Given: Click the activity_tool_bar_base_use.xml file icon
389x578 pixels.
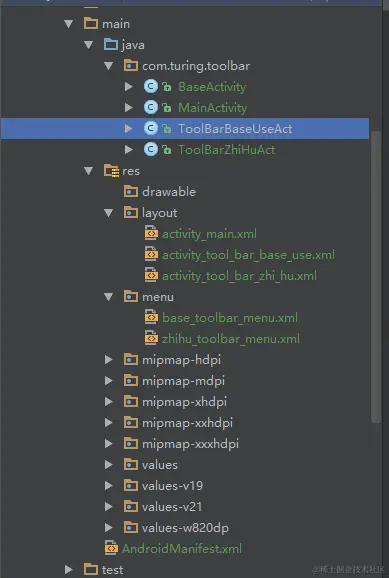Looking at the screenshot, I should pyautogui.click(x=151, y=254).
